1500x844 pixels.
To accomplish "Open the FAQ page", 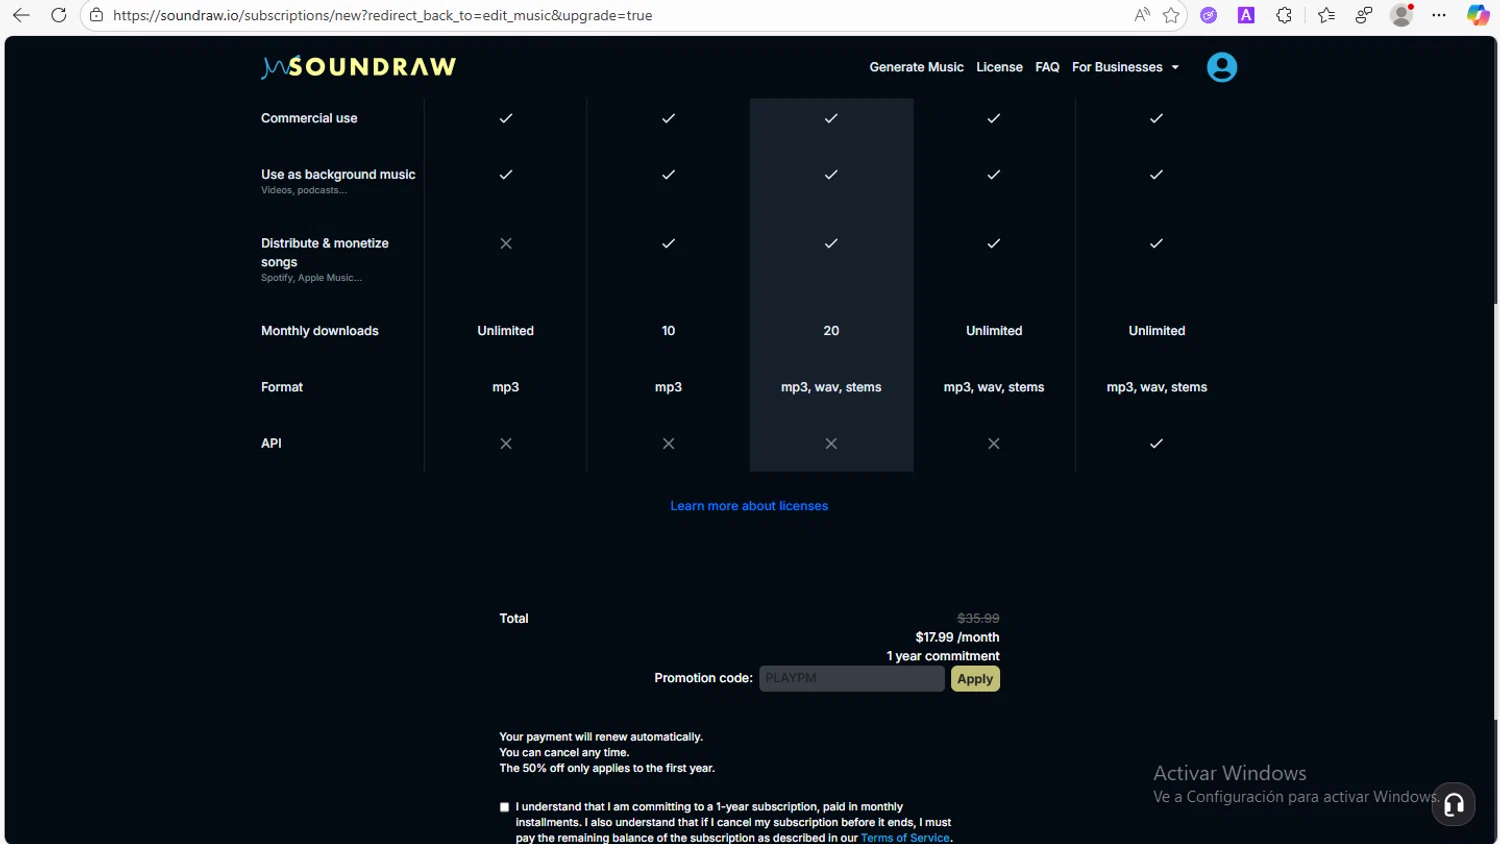I will click(1047, 67).
